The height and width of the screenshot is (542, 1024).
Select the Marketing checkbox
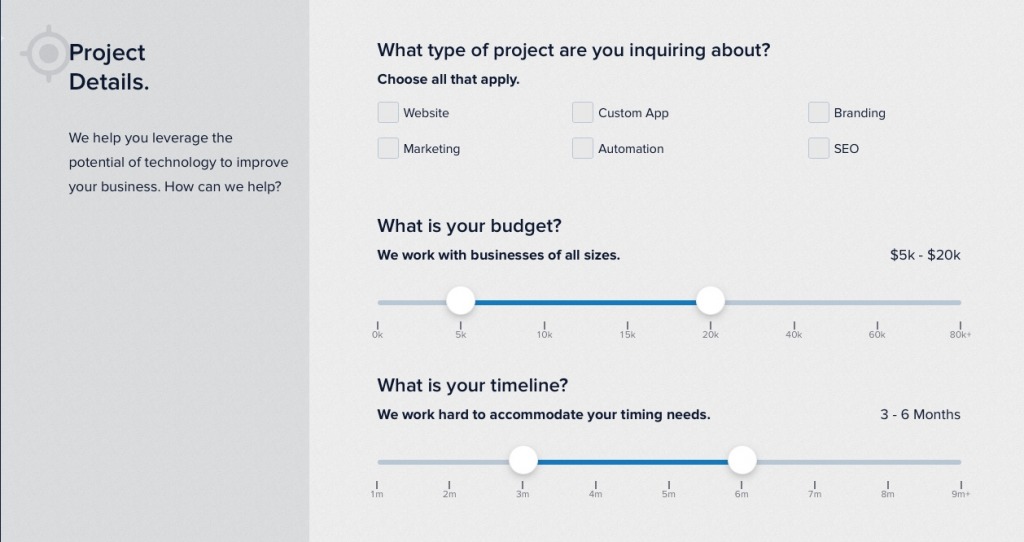(388, 148)
